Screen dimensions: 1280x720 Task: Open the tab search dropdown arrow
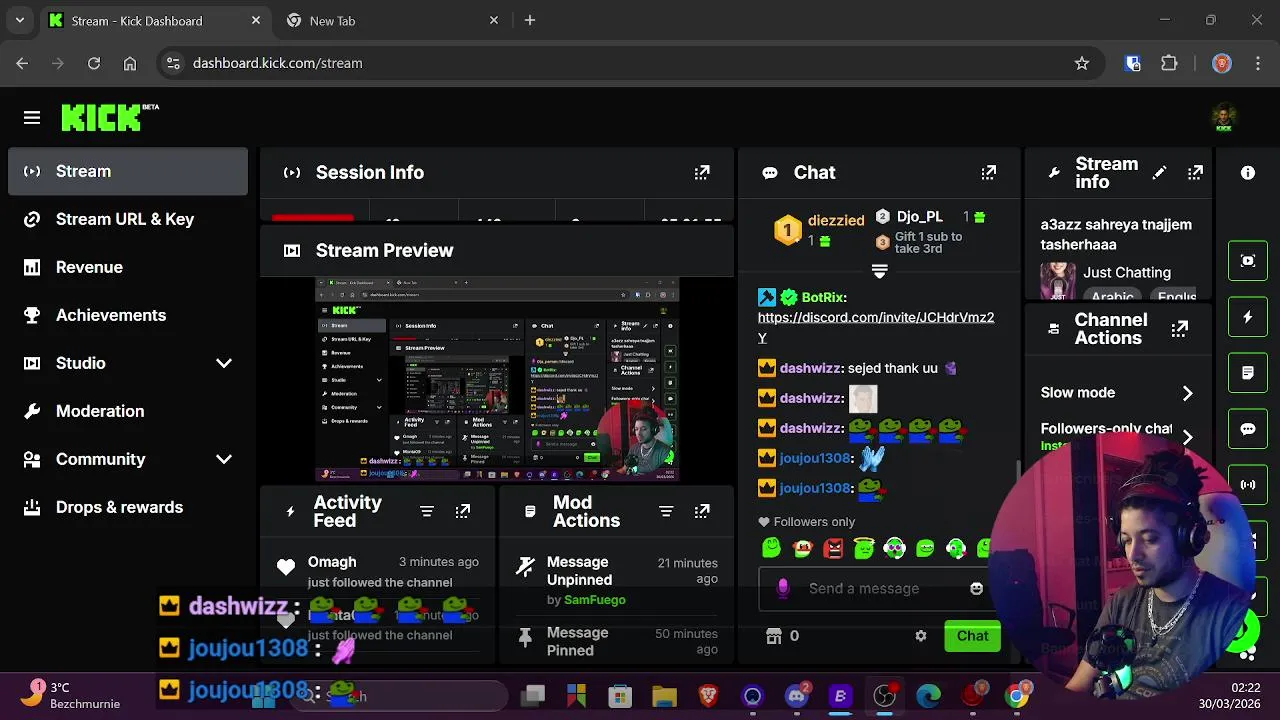point(19,20)
